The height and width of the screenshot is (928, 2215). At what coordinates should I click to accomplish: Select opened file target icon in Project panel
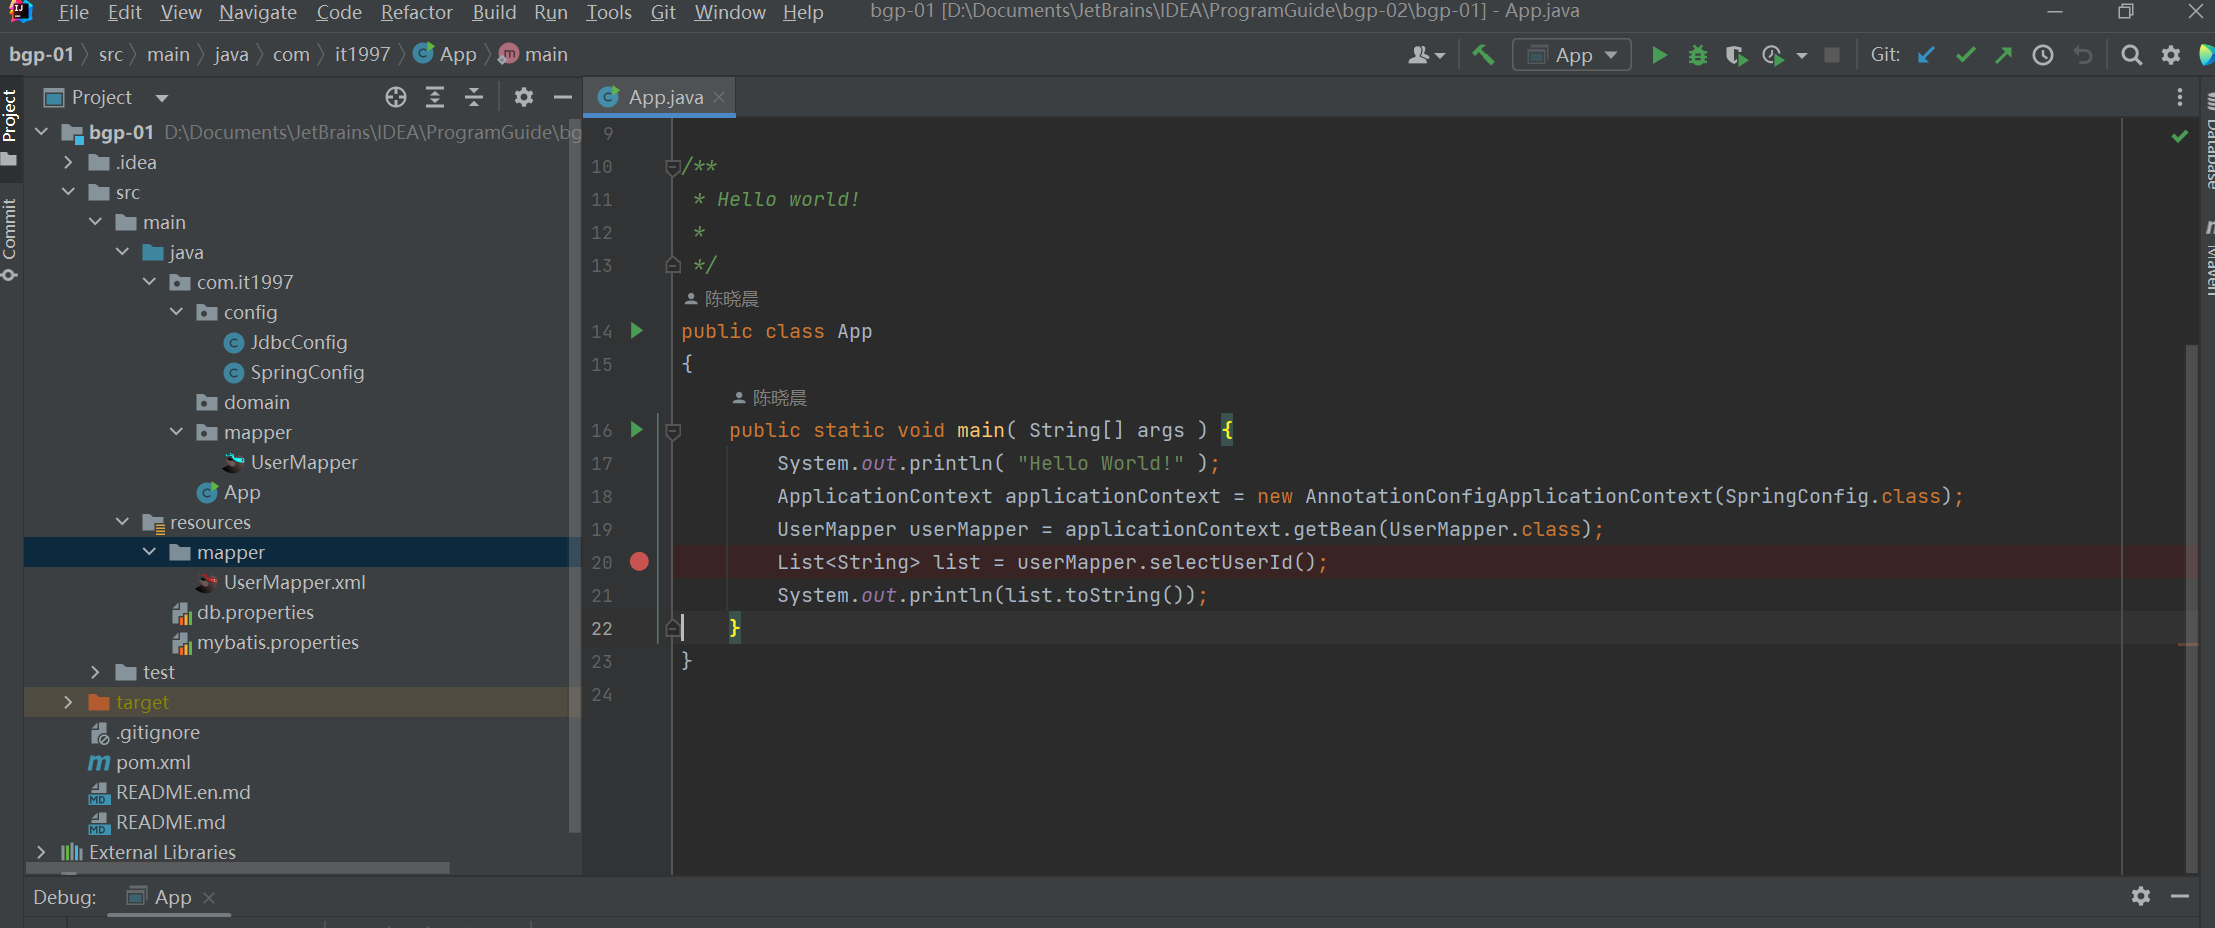pyautogui.click(x=396, y=97)
